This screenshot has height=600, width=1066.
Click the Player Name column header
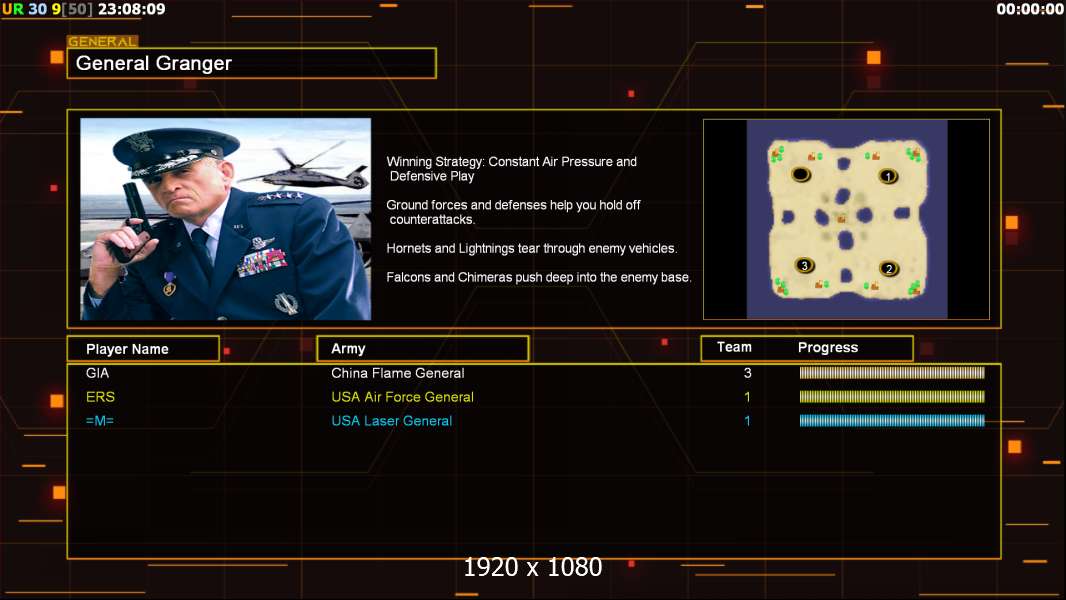[x=143, y=349]
